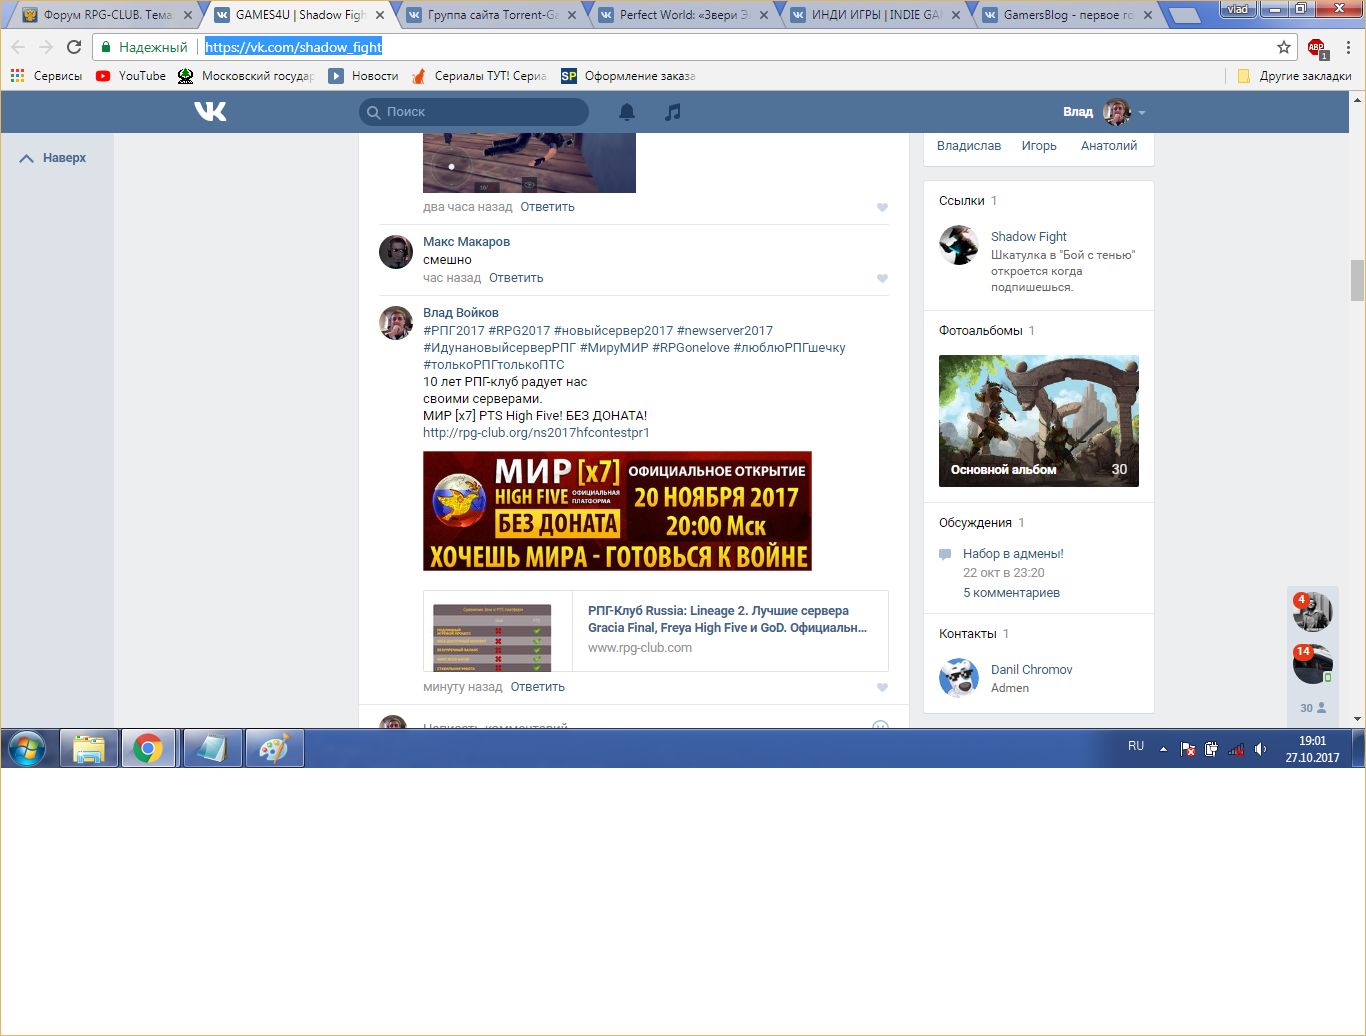Show hidden system tray icons
This screenshot has height=1036, width=1366.
[x=1163, y=749]
